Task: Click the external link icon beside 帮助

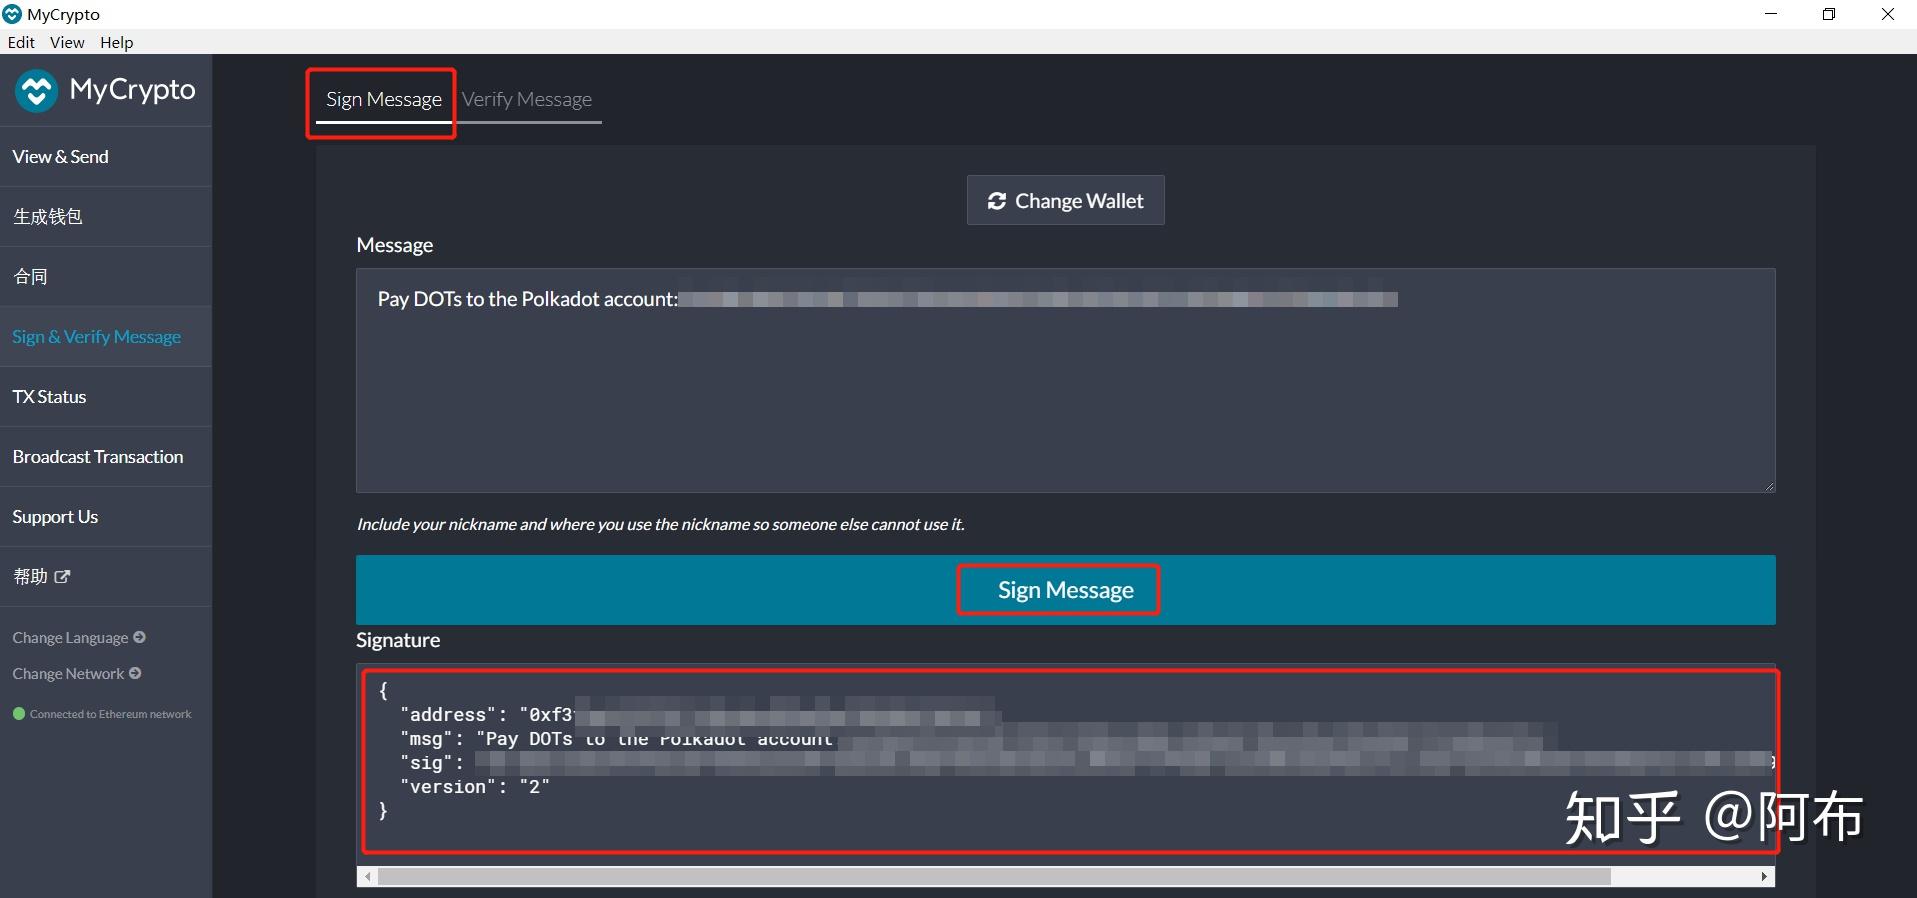Action: coord(63,577)
